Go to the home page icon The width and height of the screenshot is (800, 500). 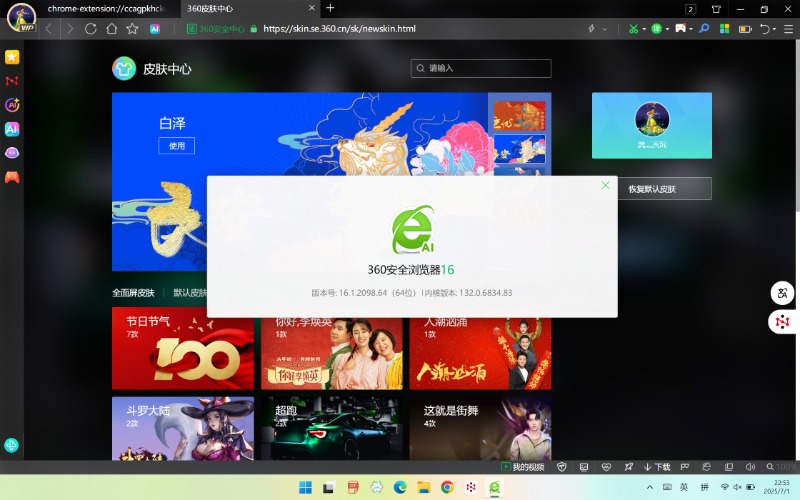point(112,29)
